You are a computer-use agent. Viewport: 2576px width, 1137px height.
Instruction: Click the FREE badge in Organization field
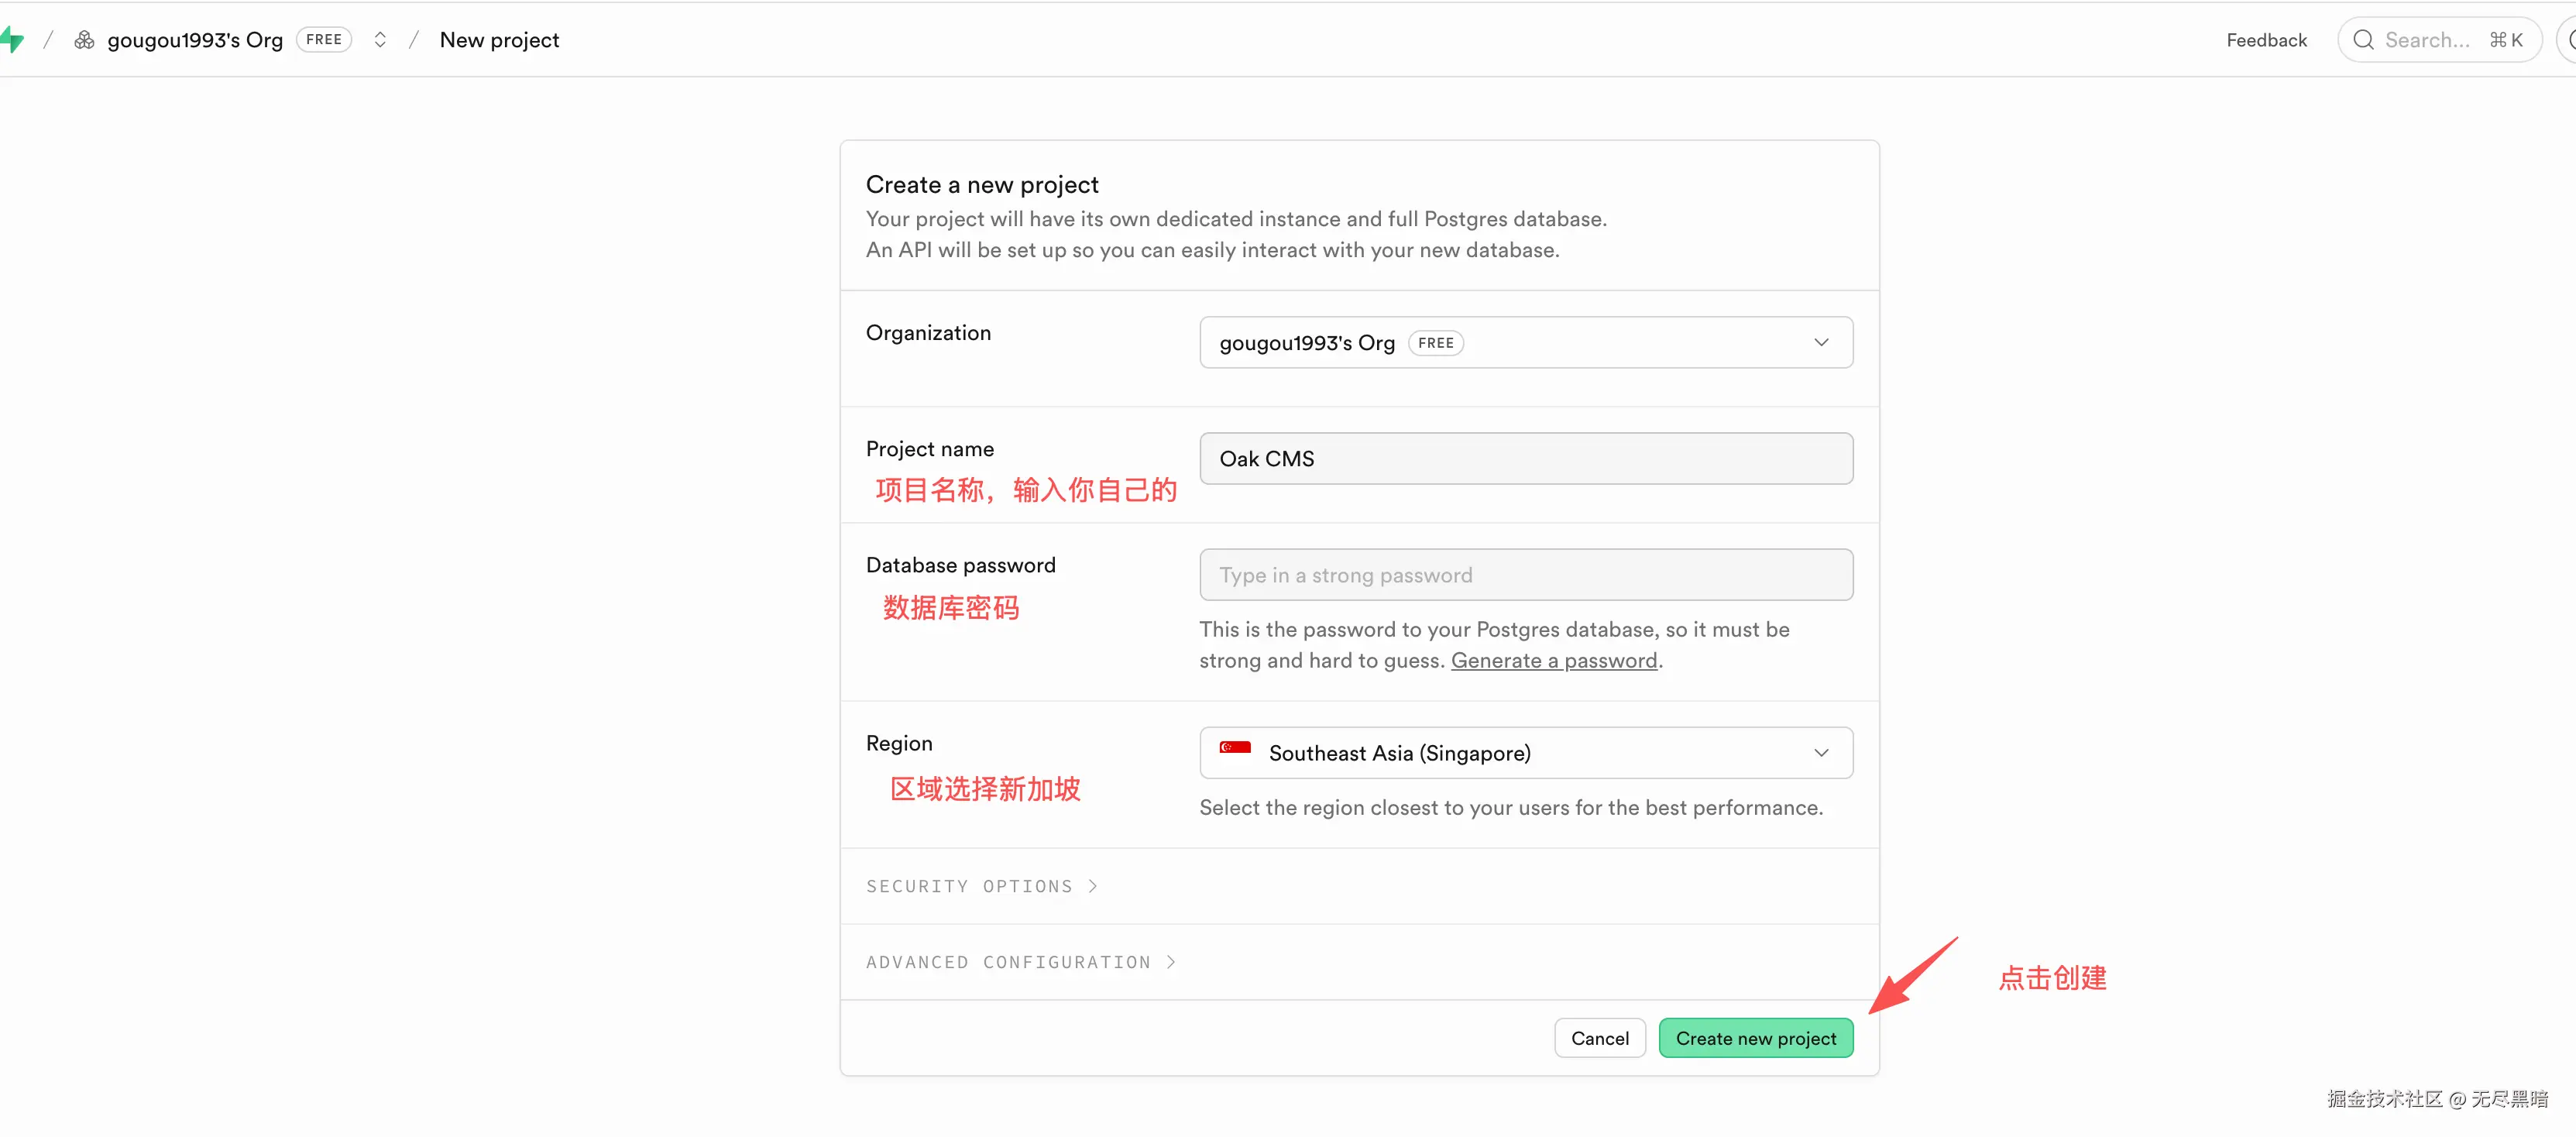1435,343
